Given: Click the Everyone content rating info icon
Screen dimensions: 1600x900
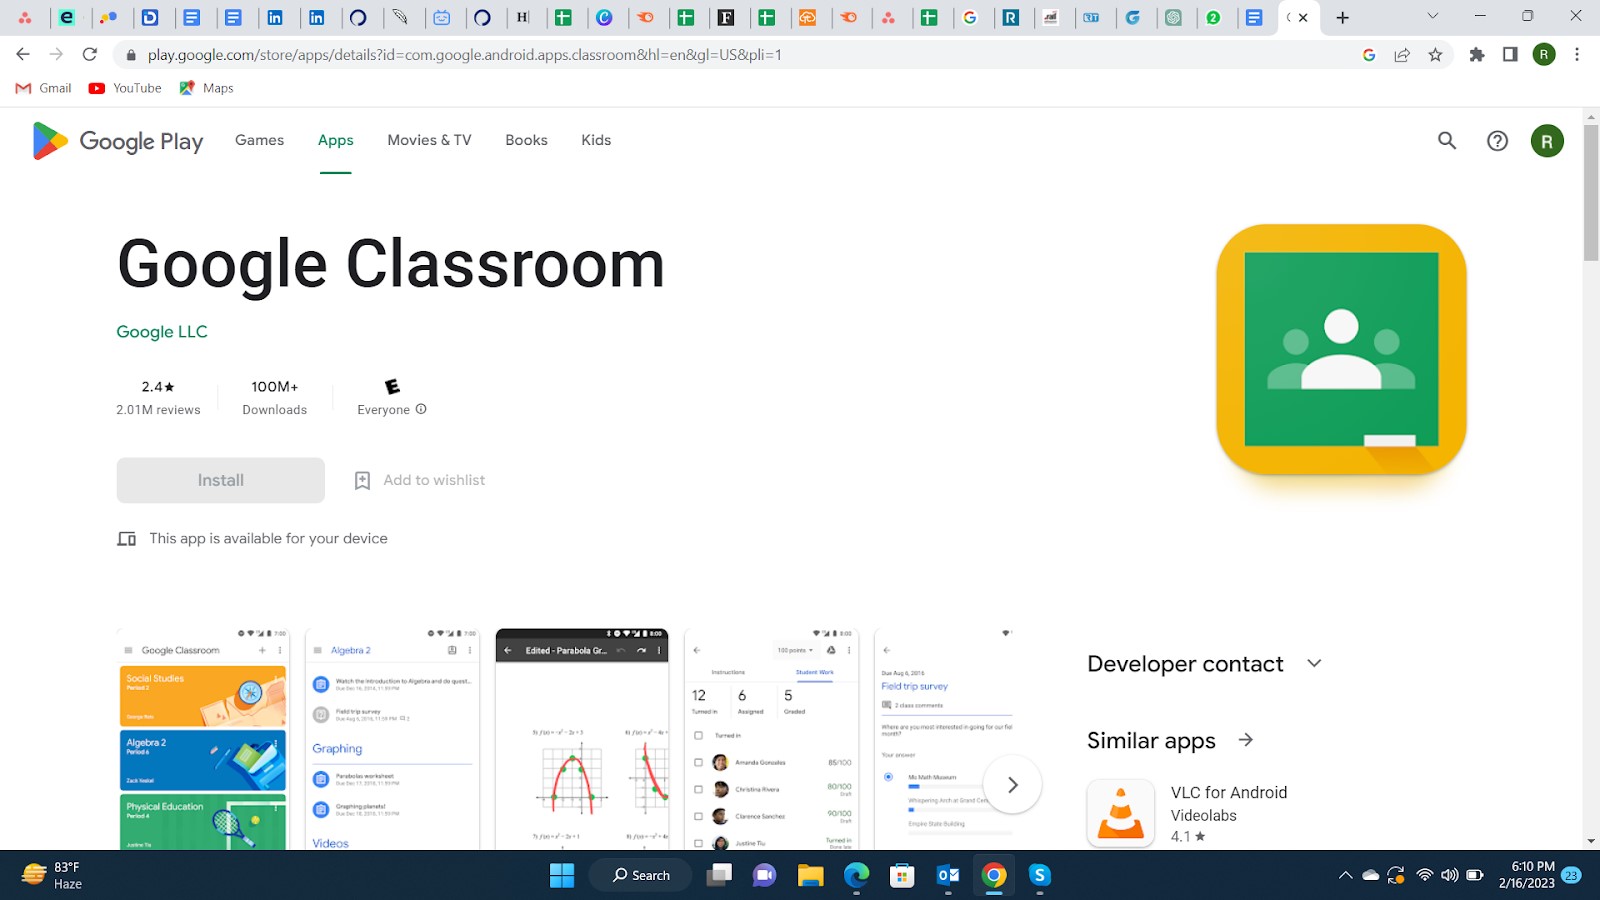Looking at the screenshot, I should pos(421,409).
